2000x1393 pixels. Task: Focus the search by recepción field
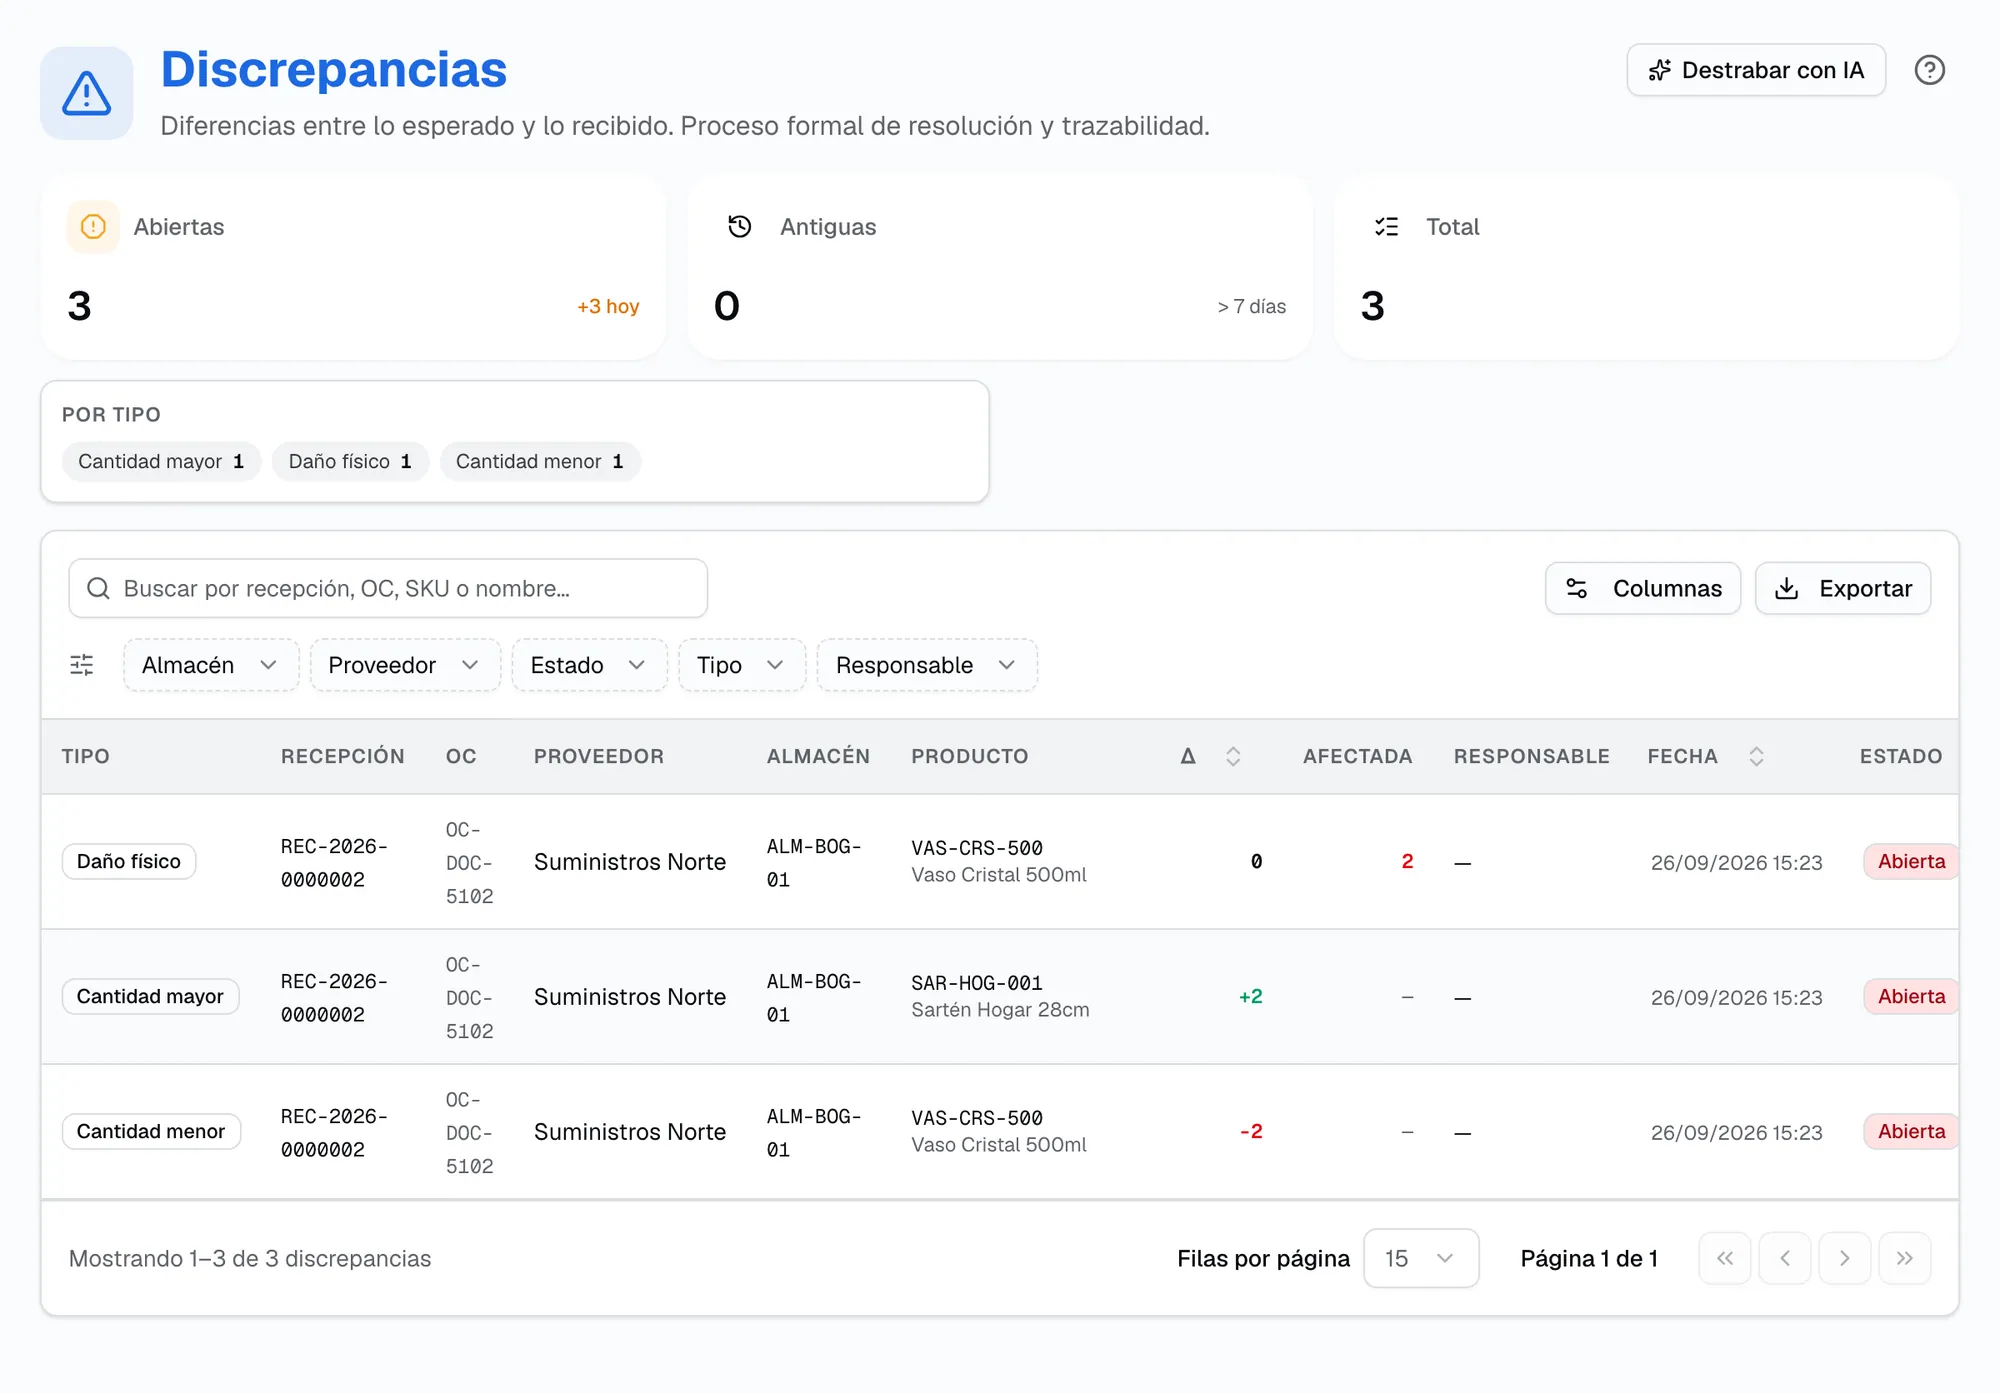click(388, 588)
